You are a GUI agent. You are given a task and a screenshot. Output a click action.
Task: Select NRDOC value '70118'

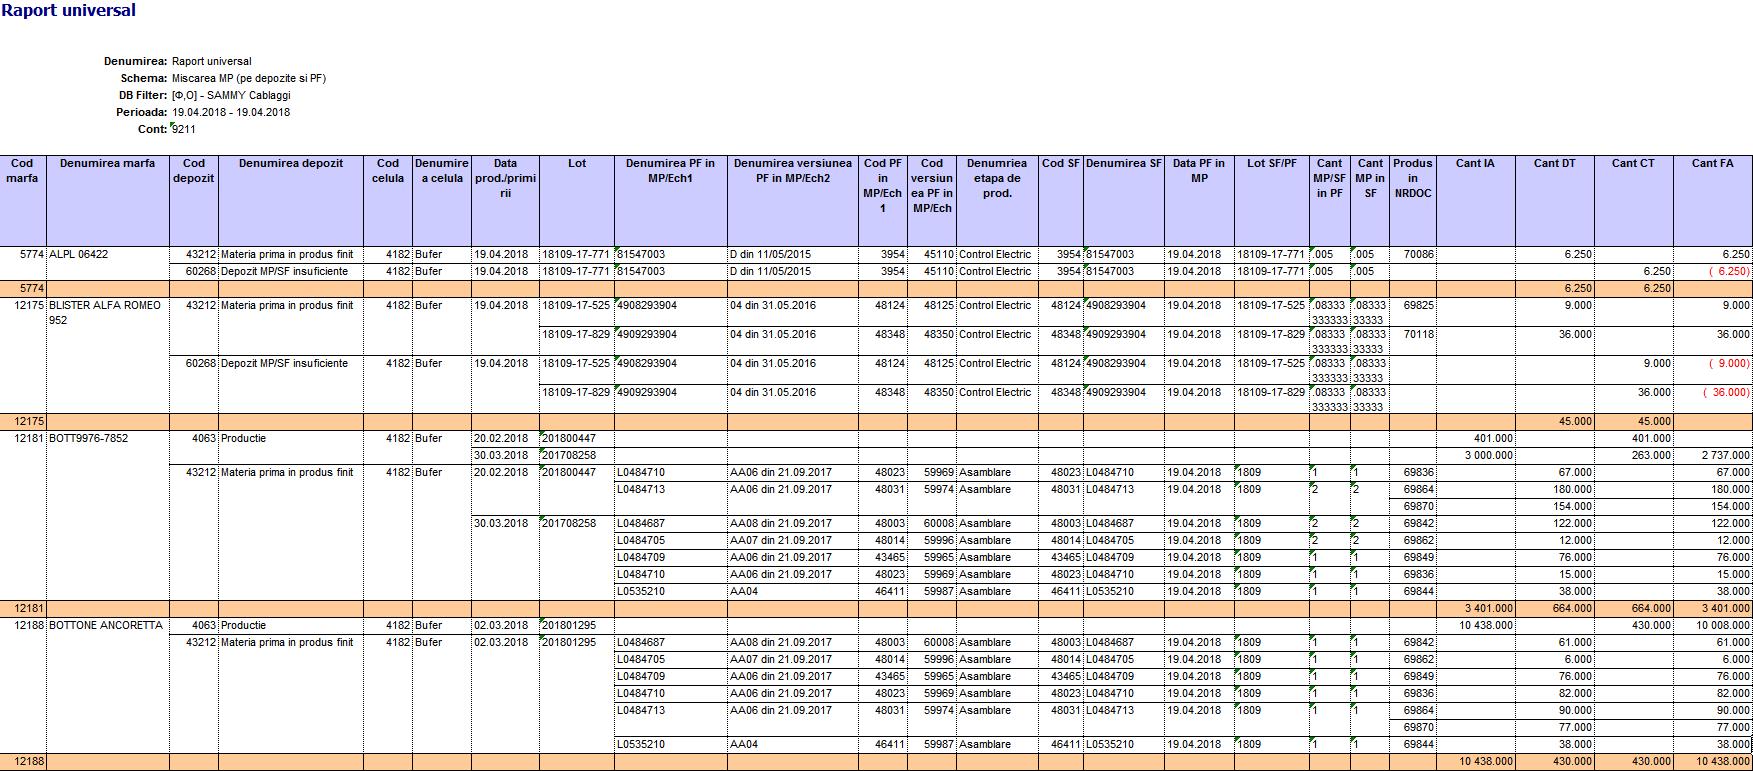point(1418,334)
